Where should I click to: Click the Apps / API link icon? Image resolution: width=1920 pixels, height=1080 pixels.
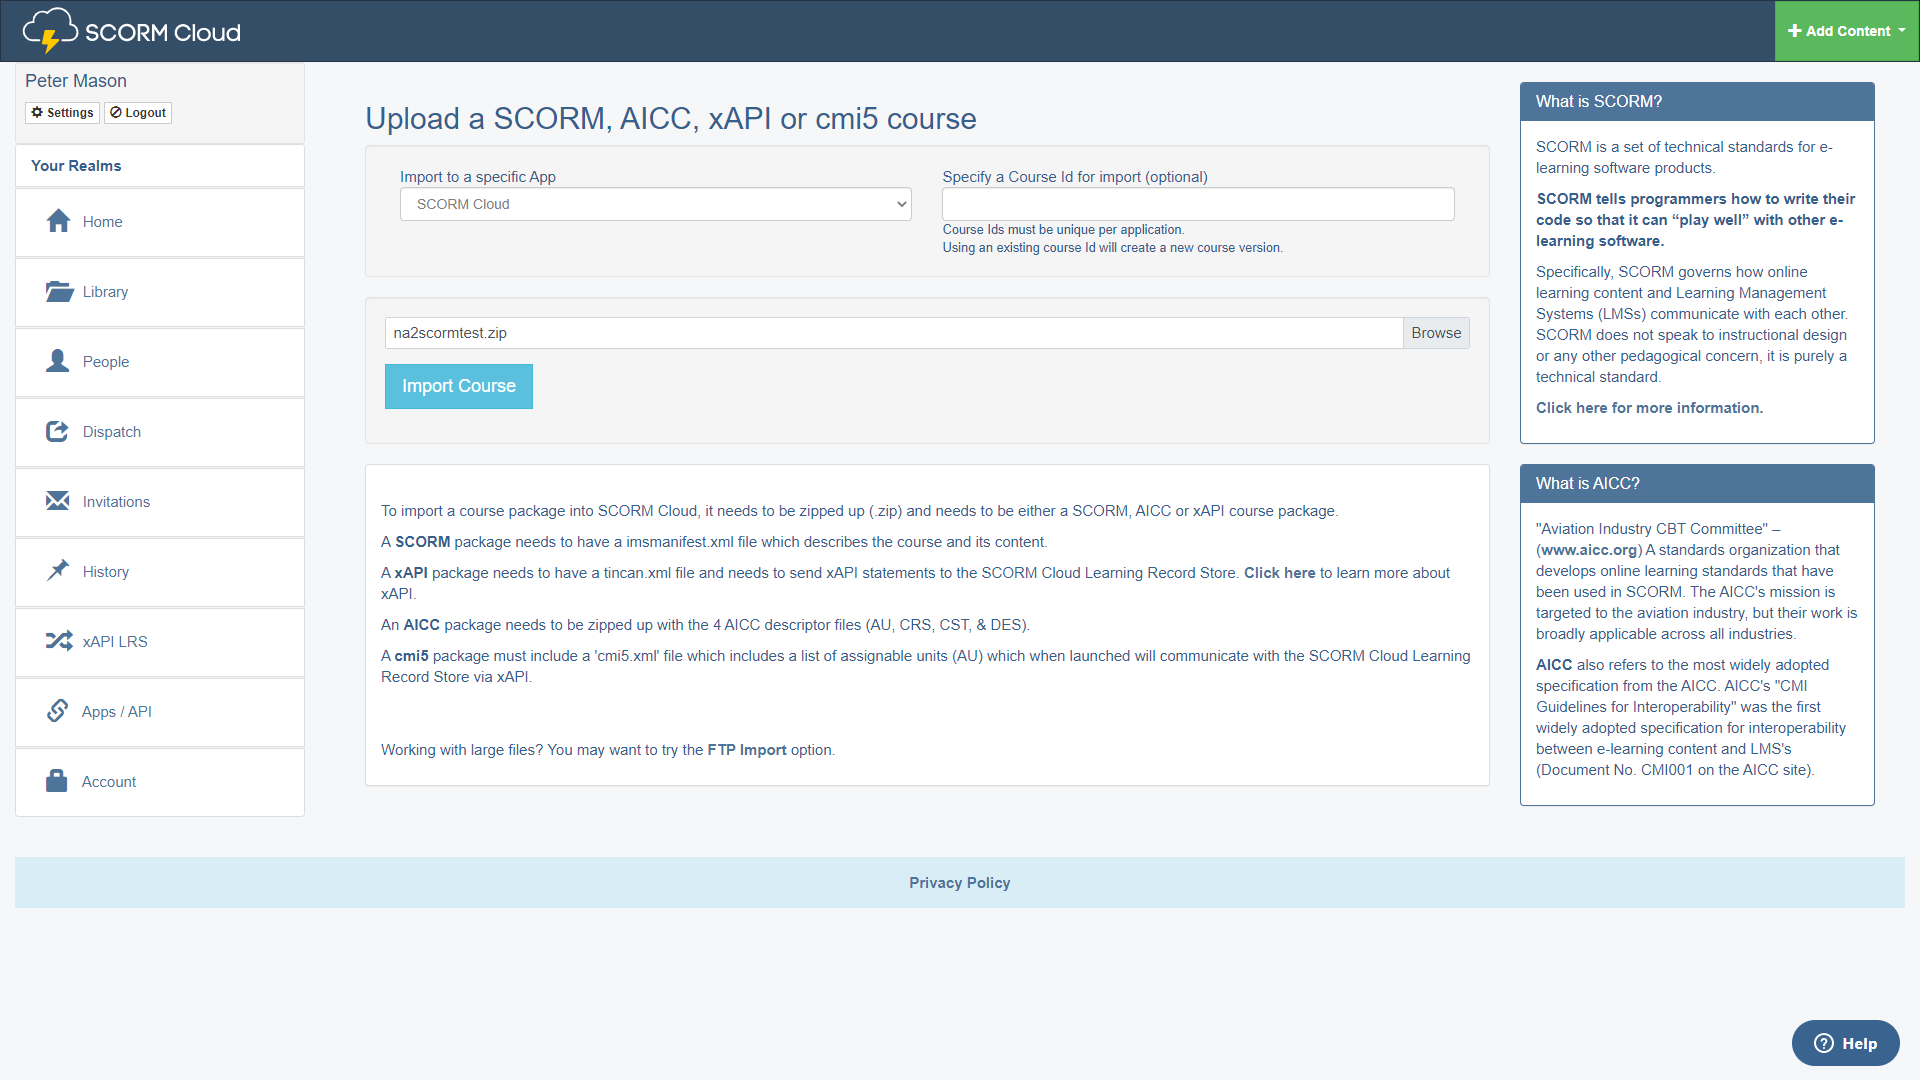click(x=58, y=711)
